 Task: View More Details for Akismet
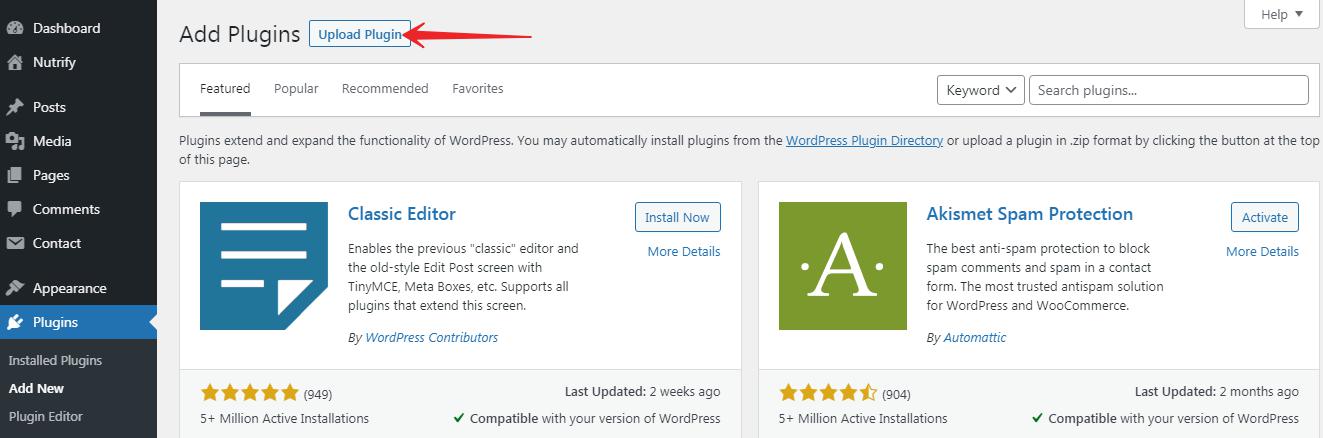[x=1262, y=251]
